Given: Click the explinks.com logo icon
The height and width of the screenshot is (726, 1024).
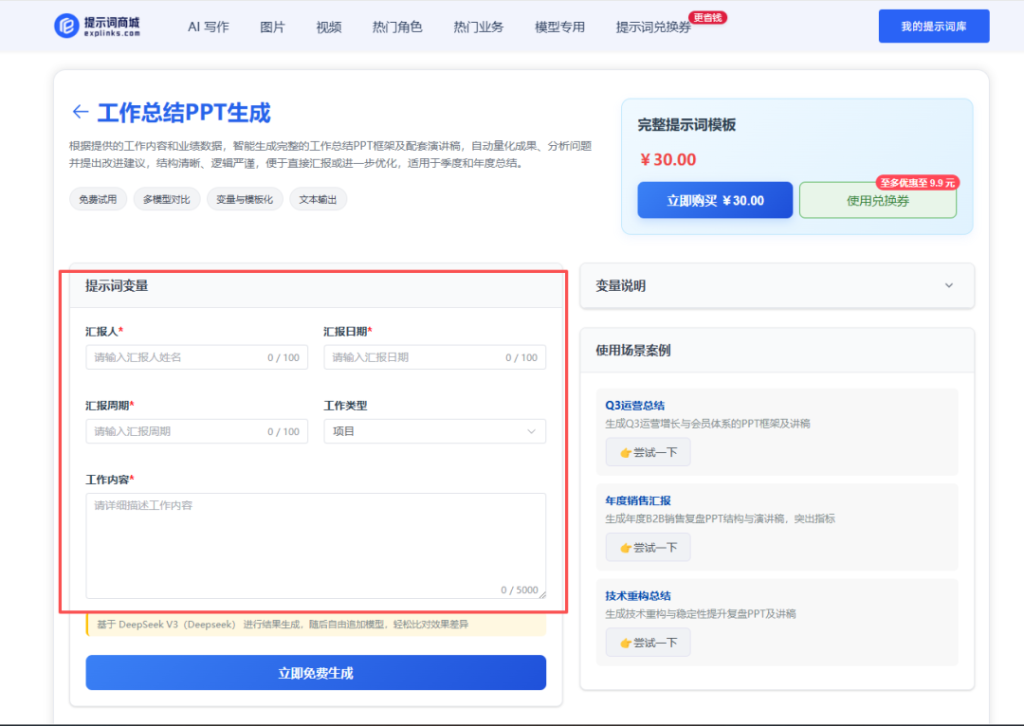Looking at the screenshot, I should tap(66, 26).
